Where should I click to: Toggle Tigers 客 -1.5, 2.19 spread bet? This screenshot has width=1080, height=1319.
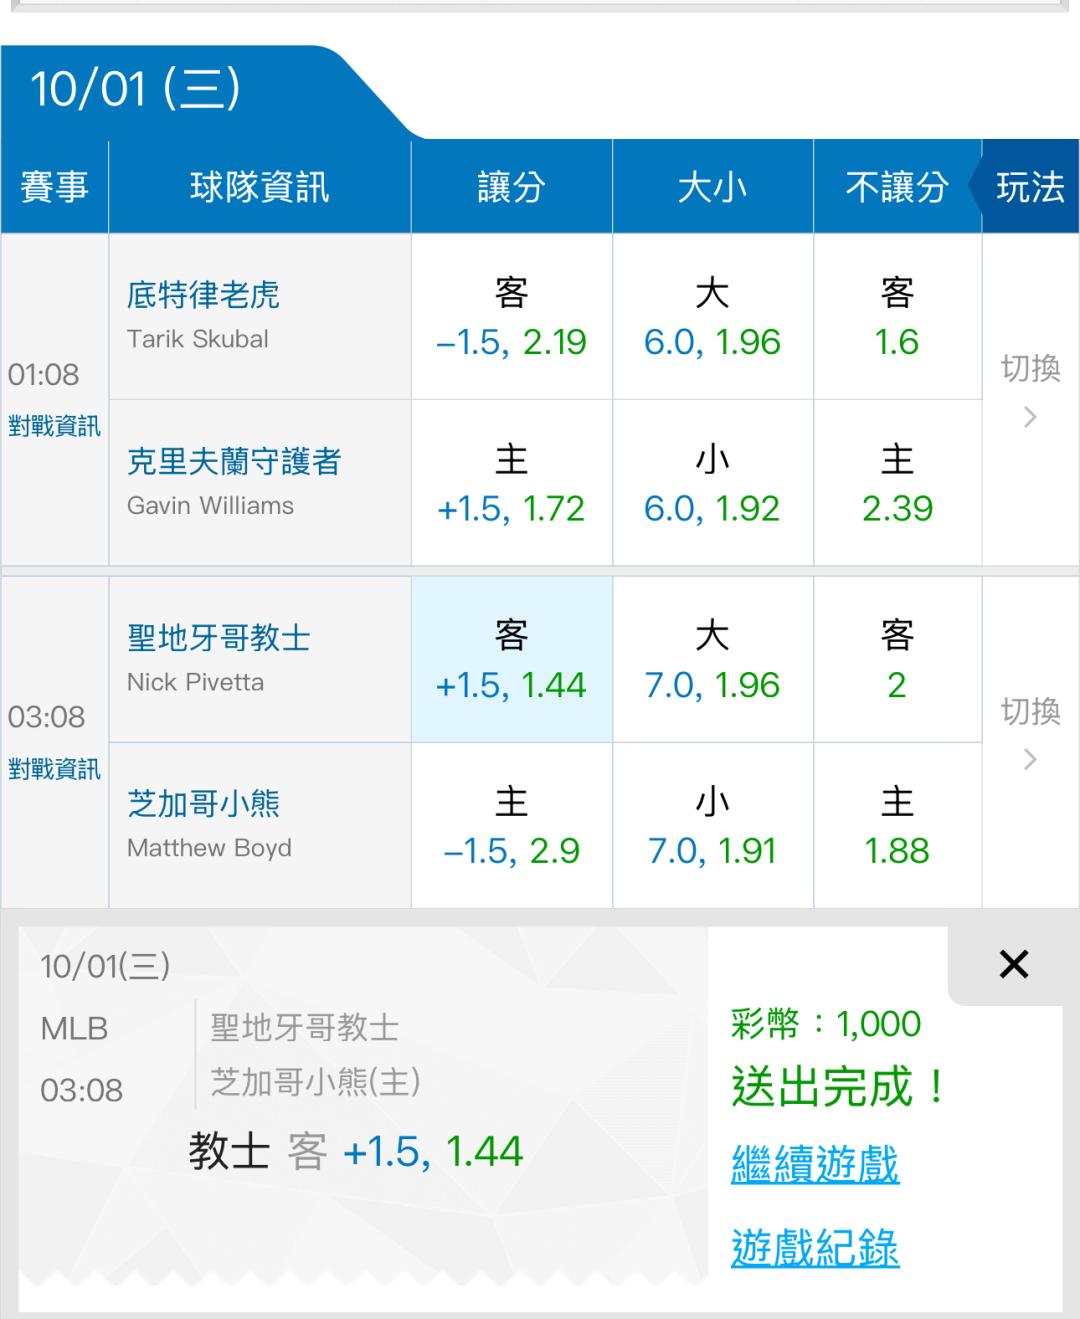coord(511,317)
